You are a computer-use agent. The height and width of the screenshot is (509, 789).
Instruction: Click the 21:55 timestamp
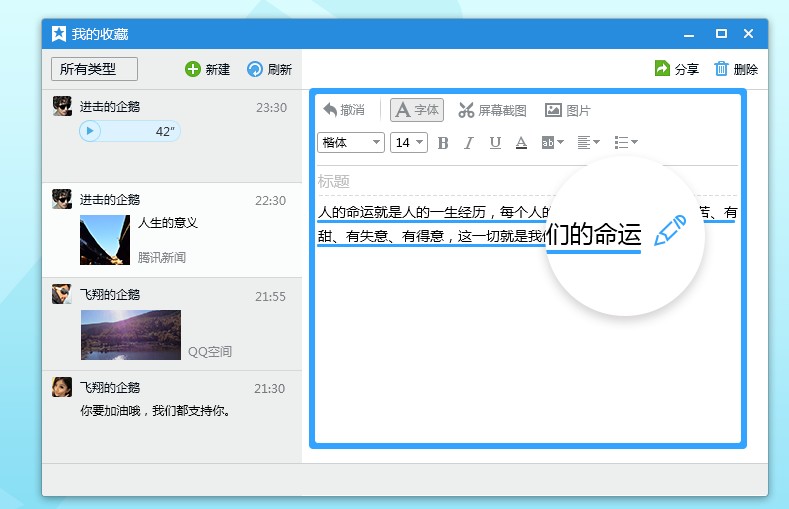click(x=270, y=297)
